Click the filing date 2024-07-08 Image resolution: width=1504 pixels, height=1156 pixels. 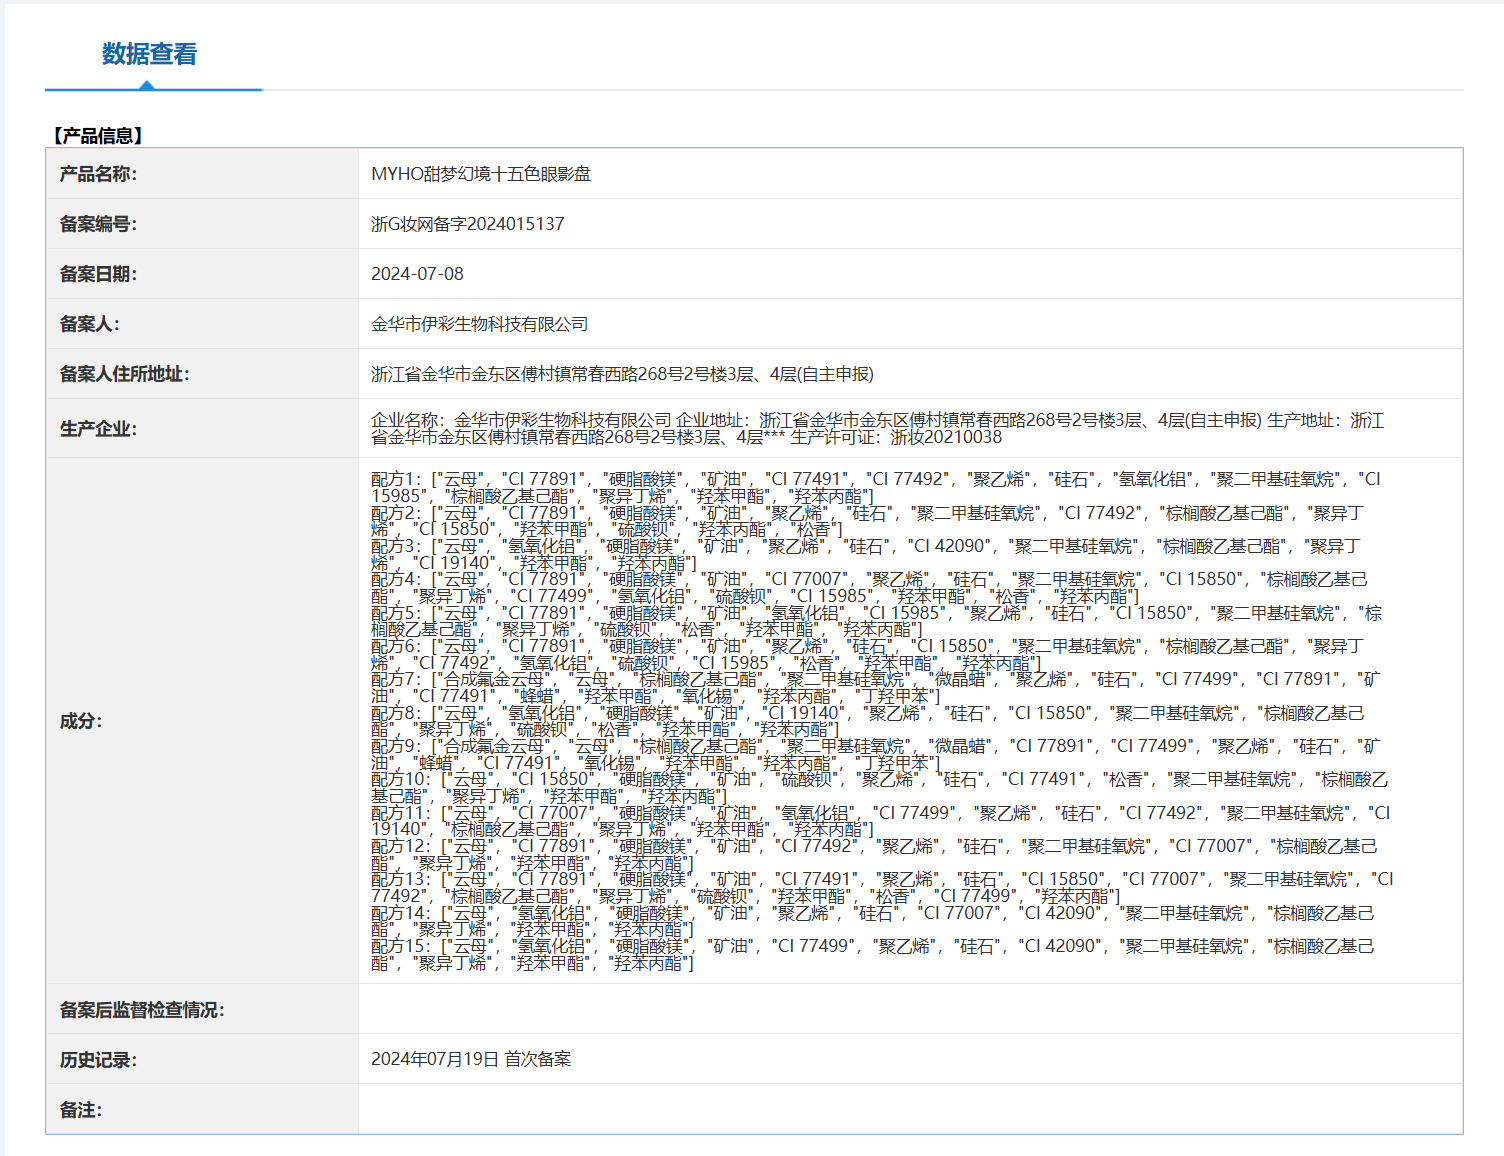coord(417,274)
